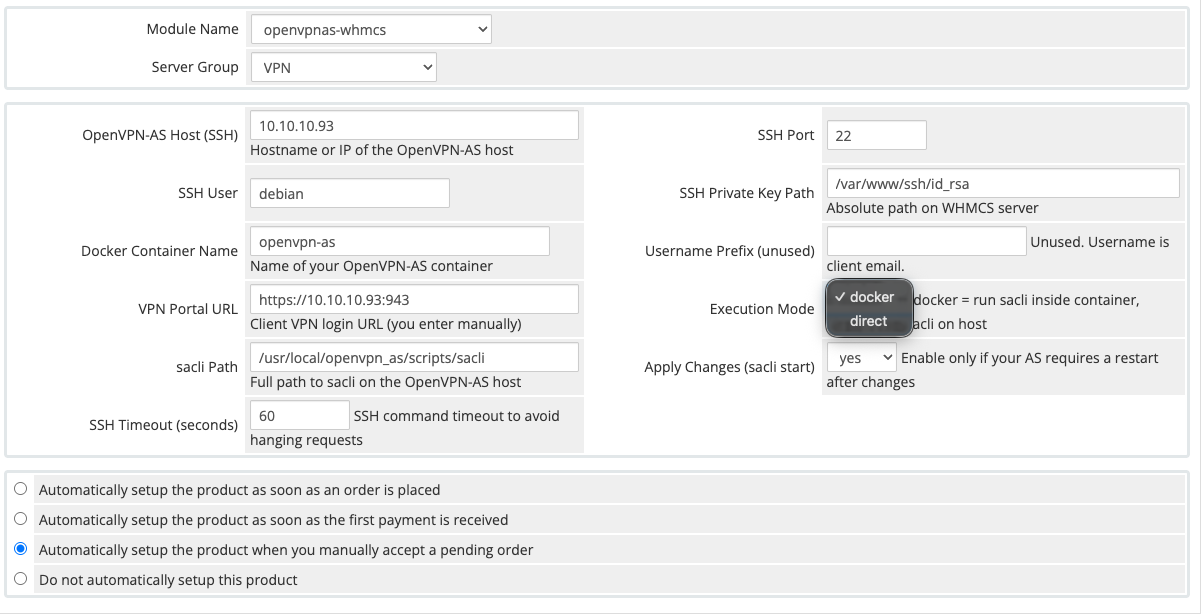
Task: Click the Docker Container Name field
Action: click(x=399, y=242)
